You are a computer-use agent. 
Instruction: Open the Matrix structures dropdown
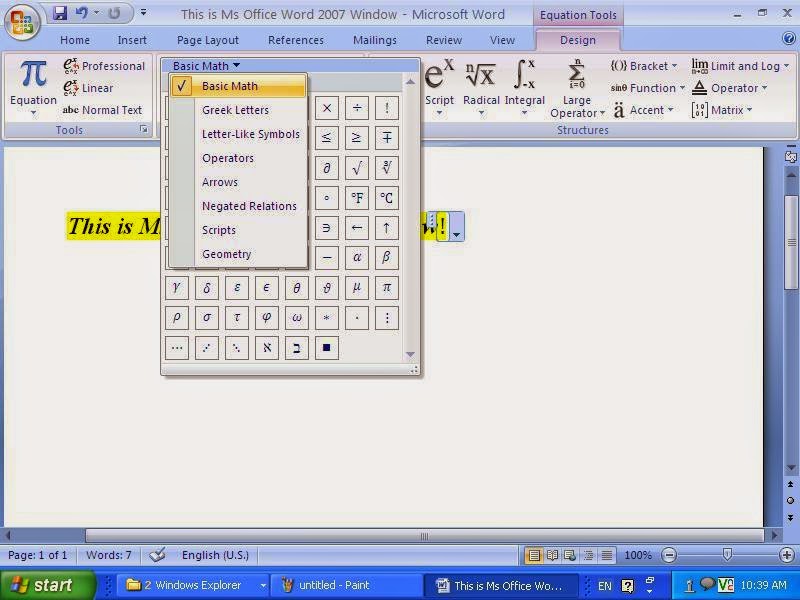(721, 110)
